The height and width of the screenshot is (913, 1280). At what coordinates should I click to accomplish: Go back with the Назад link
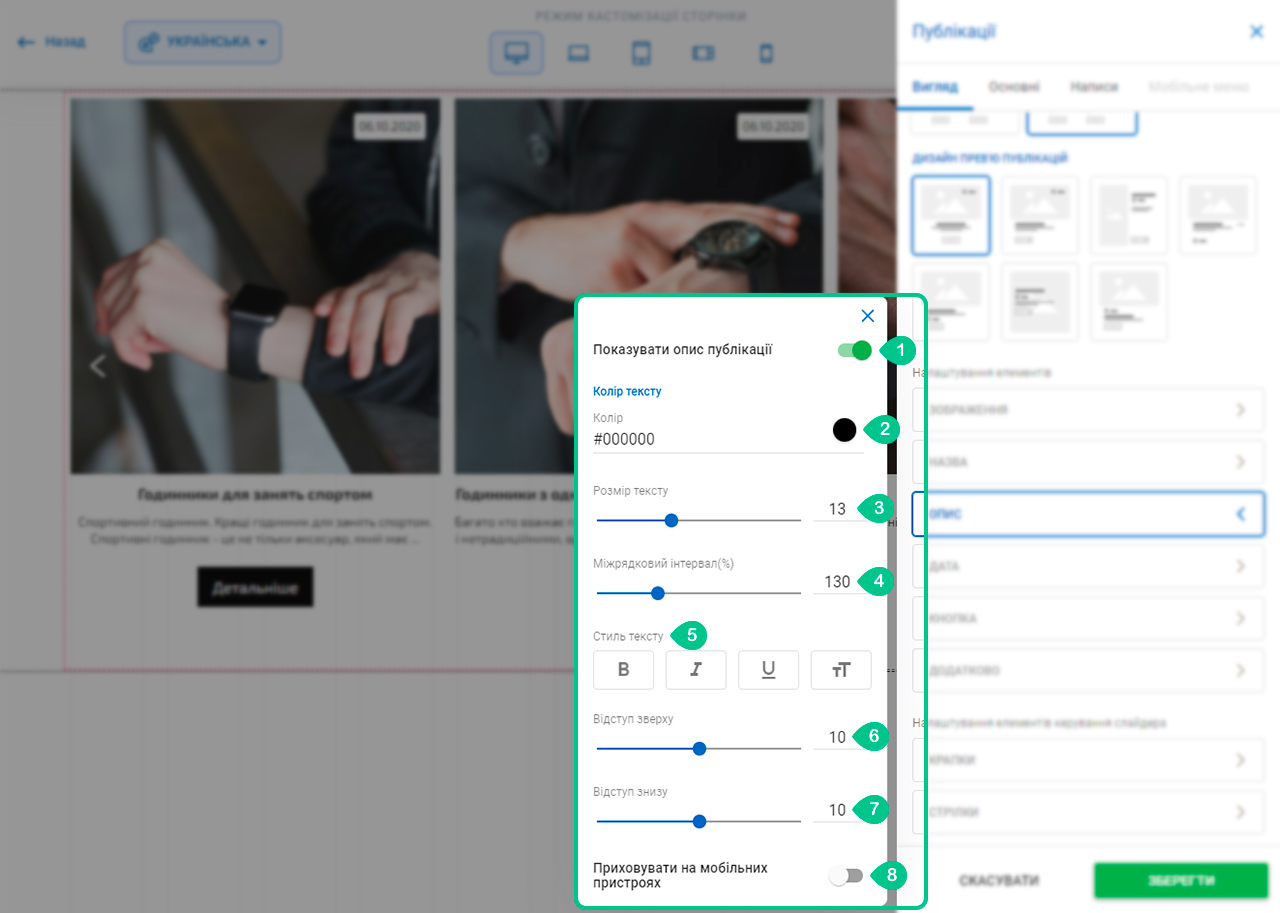click(52, 43)
